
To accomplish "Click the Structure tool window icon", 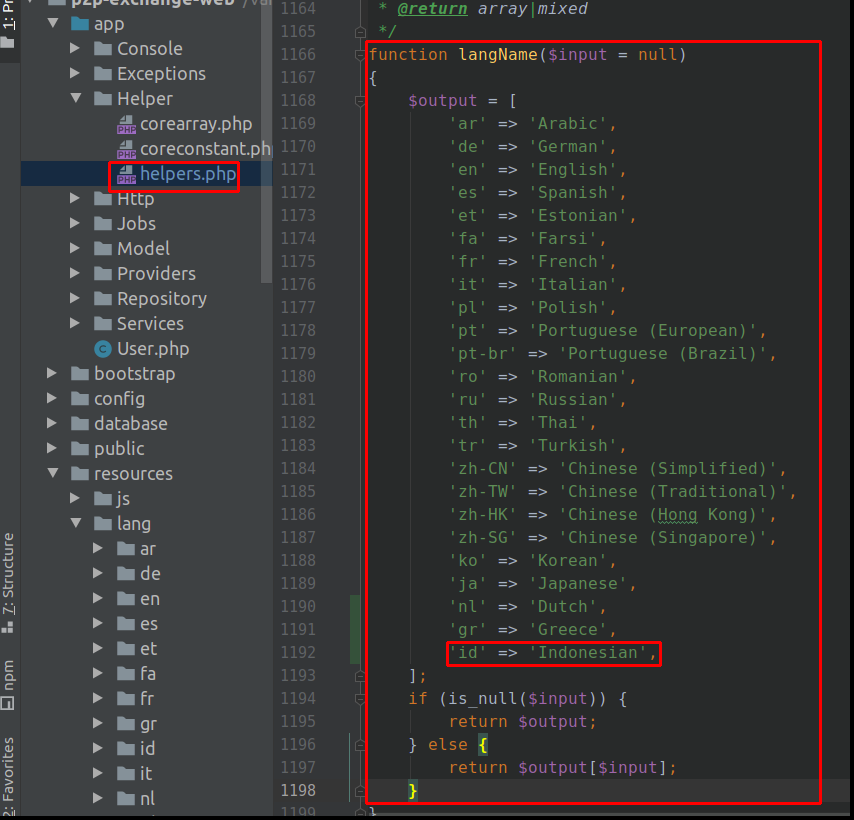I will (9, 627).
